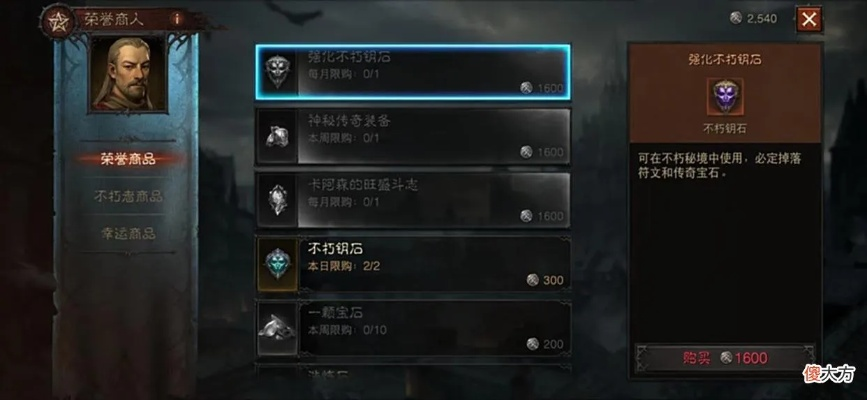This screenshot has height=400, width=867.
Task: Select the 不朽钥石 row priced 300
Action: coord(413,264)
